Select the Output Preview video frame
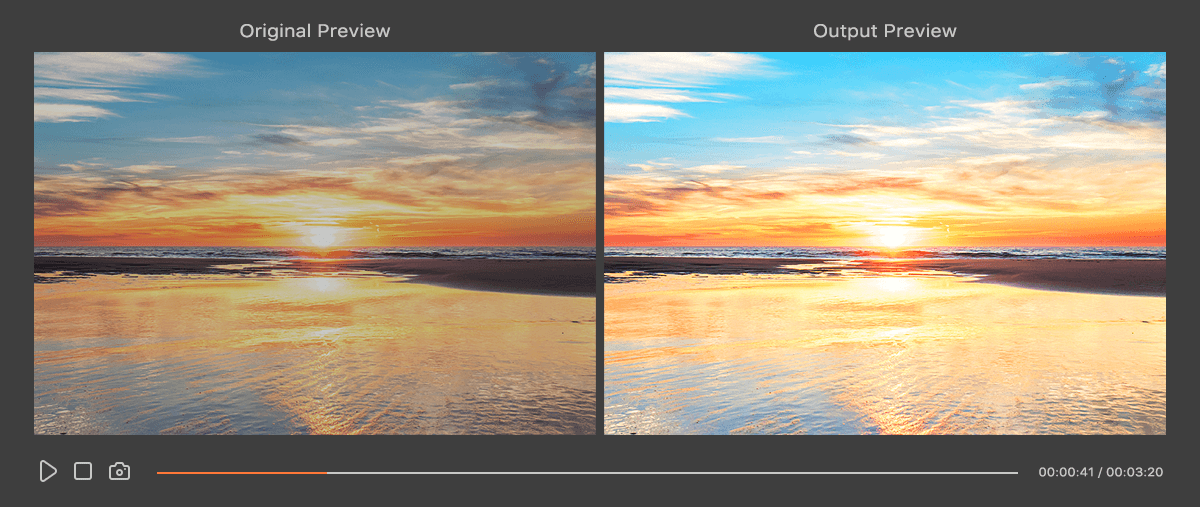Viewport: 1200px width, 507px height. pyautogui.click(x=885, y=243)
